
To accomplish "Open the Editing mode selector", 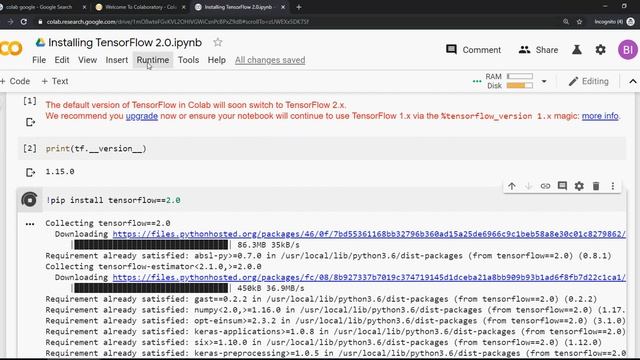I will click(588, 81).
